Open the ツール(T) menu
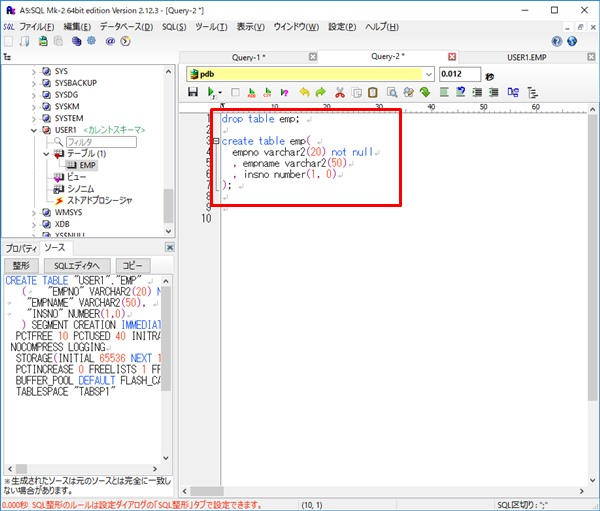The width and height of the screenshot is (600, 511). pos(211,27)
